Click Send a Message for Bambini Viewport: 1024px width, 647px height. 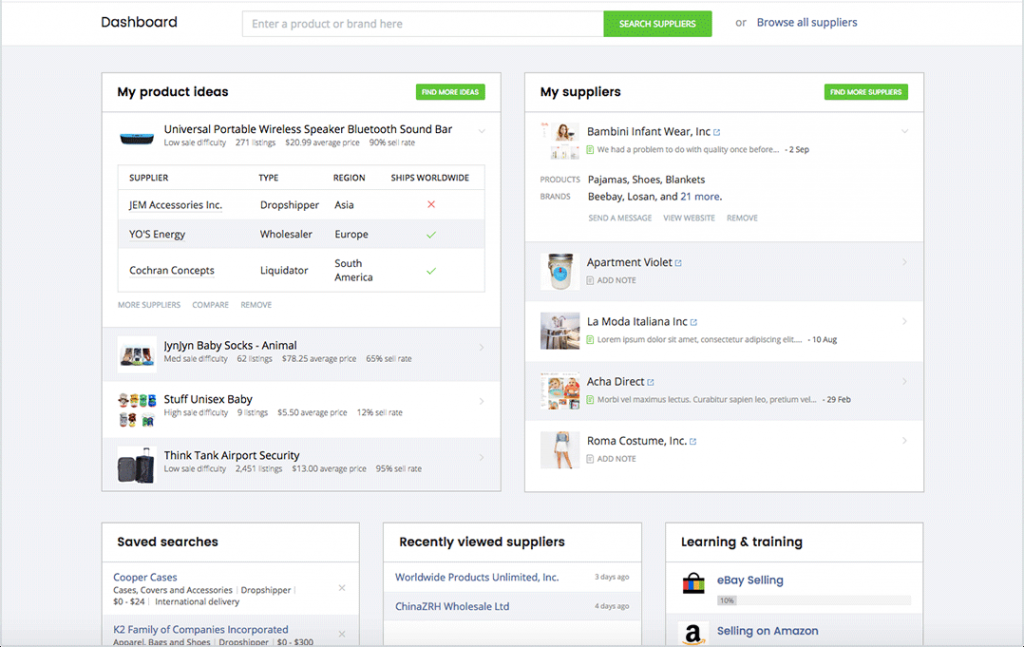point(620,218)
